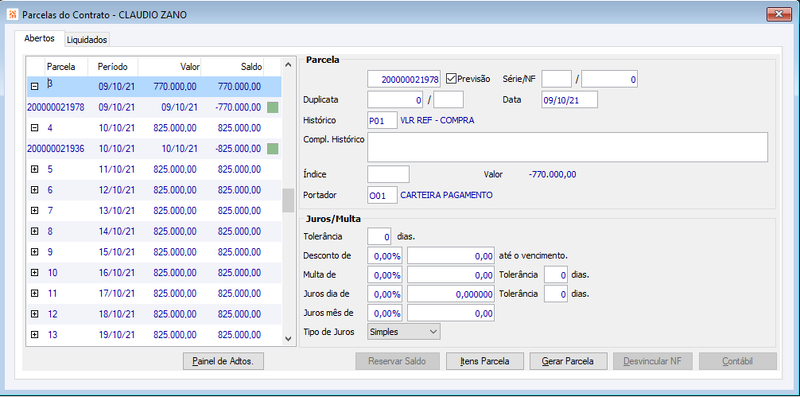Click the Parcela column header
The width and height of the screenshot is (800, 397).
(66, 67)
